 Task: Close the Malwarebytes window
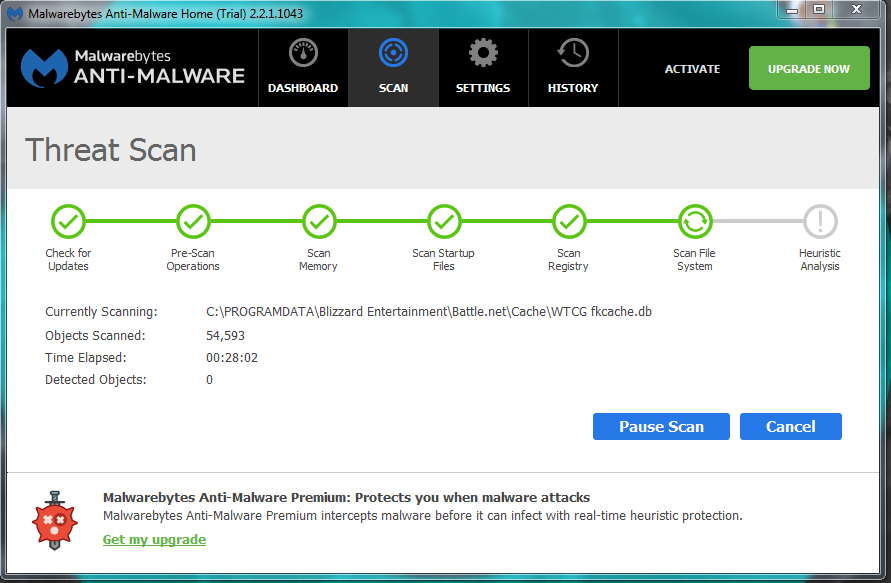pos(857,10)
